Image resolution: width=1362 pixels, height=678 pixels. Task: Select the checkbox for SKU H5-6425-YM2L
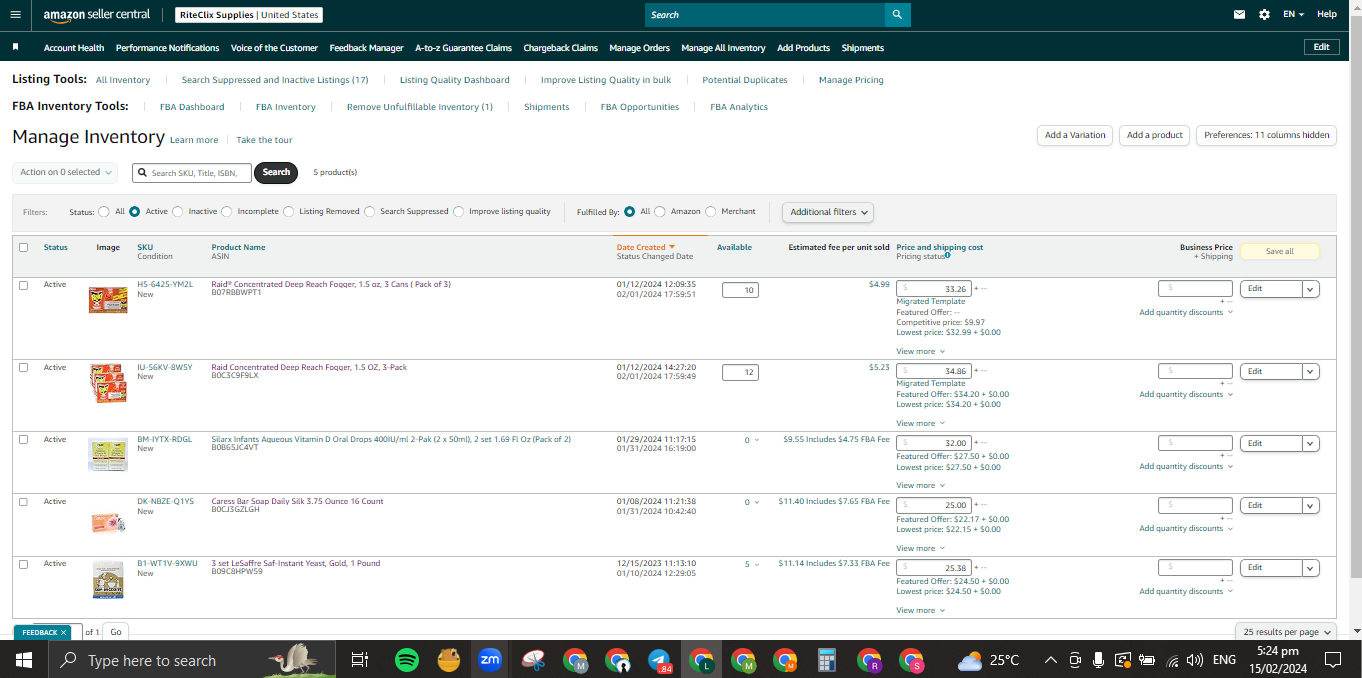[23, 285]
